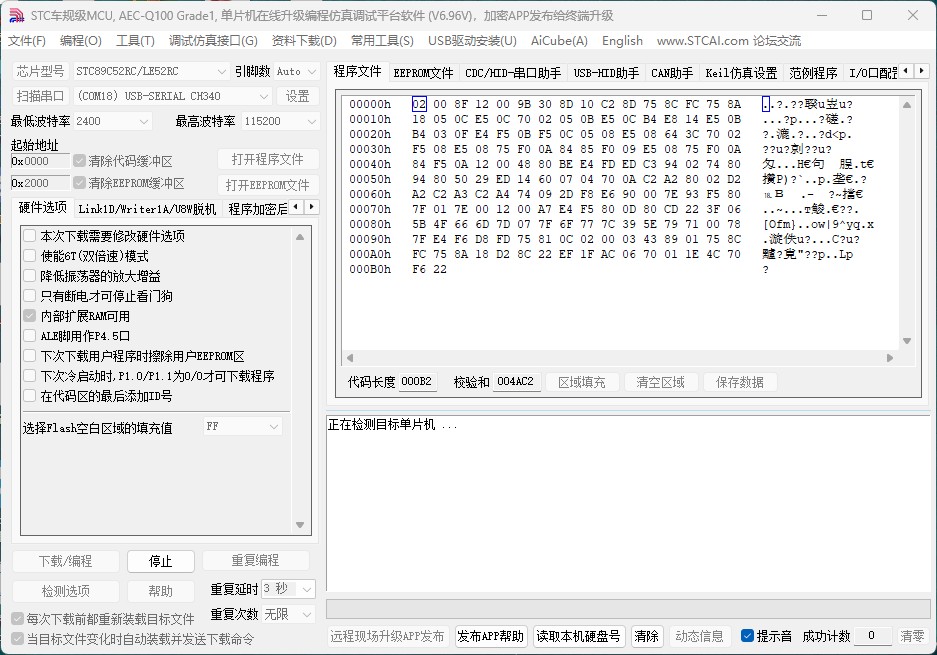Click hardware options list scroll down arrow
937x655 pixels.
(300, 525)
